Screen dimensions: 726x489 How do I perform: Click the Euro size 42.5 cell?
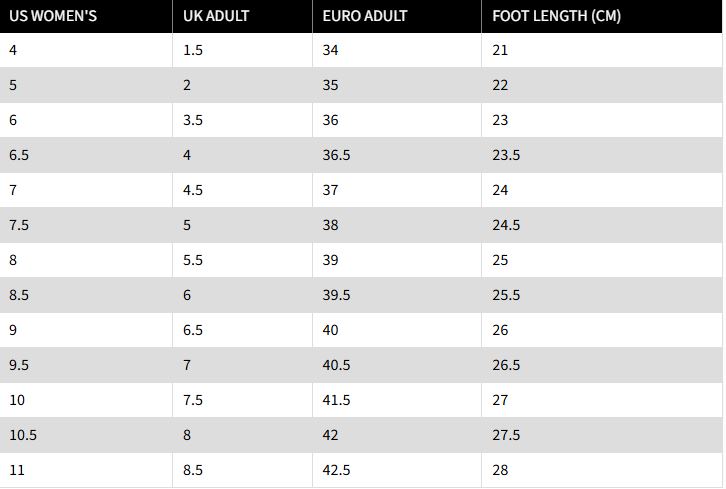click(337, 470)
